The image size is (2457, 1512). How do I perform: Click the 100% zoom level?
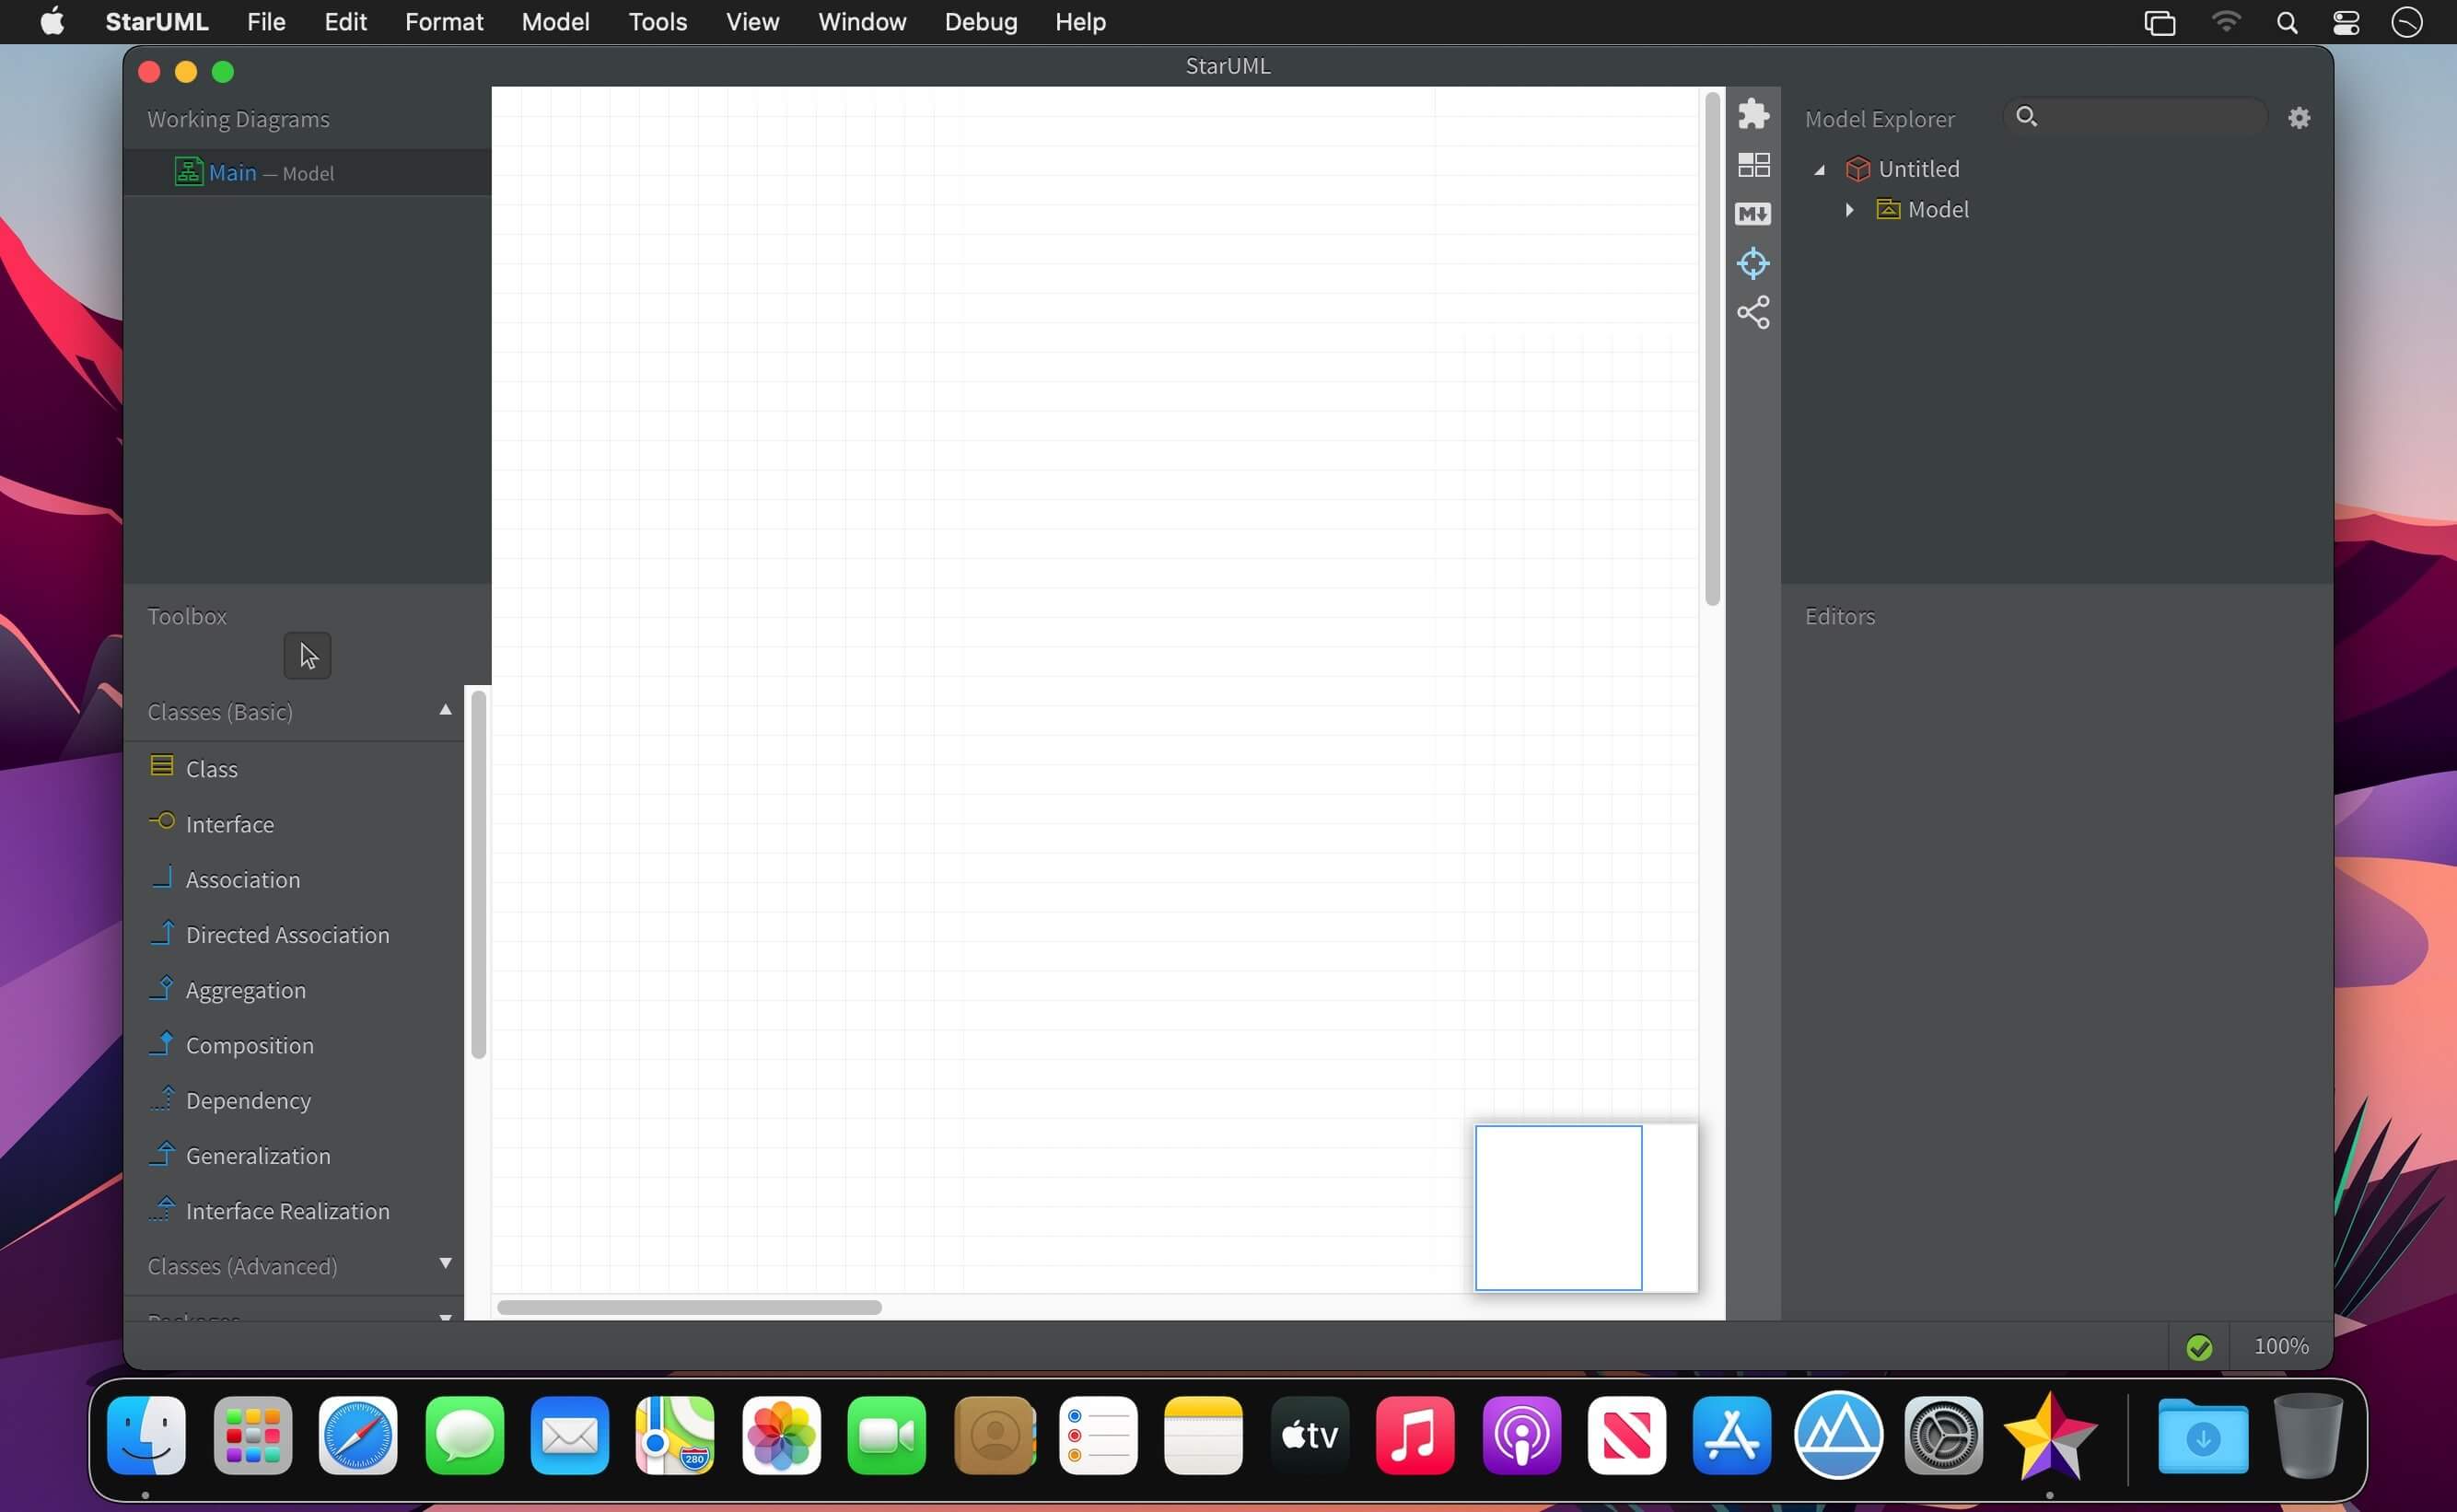pos(2280,1346)
